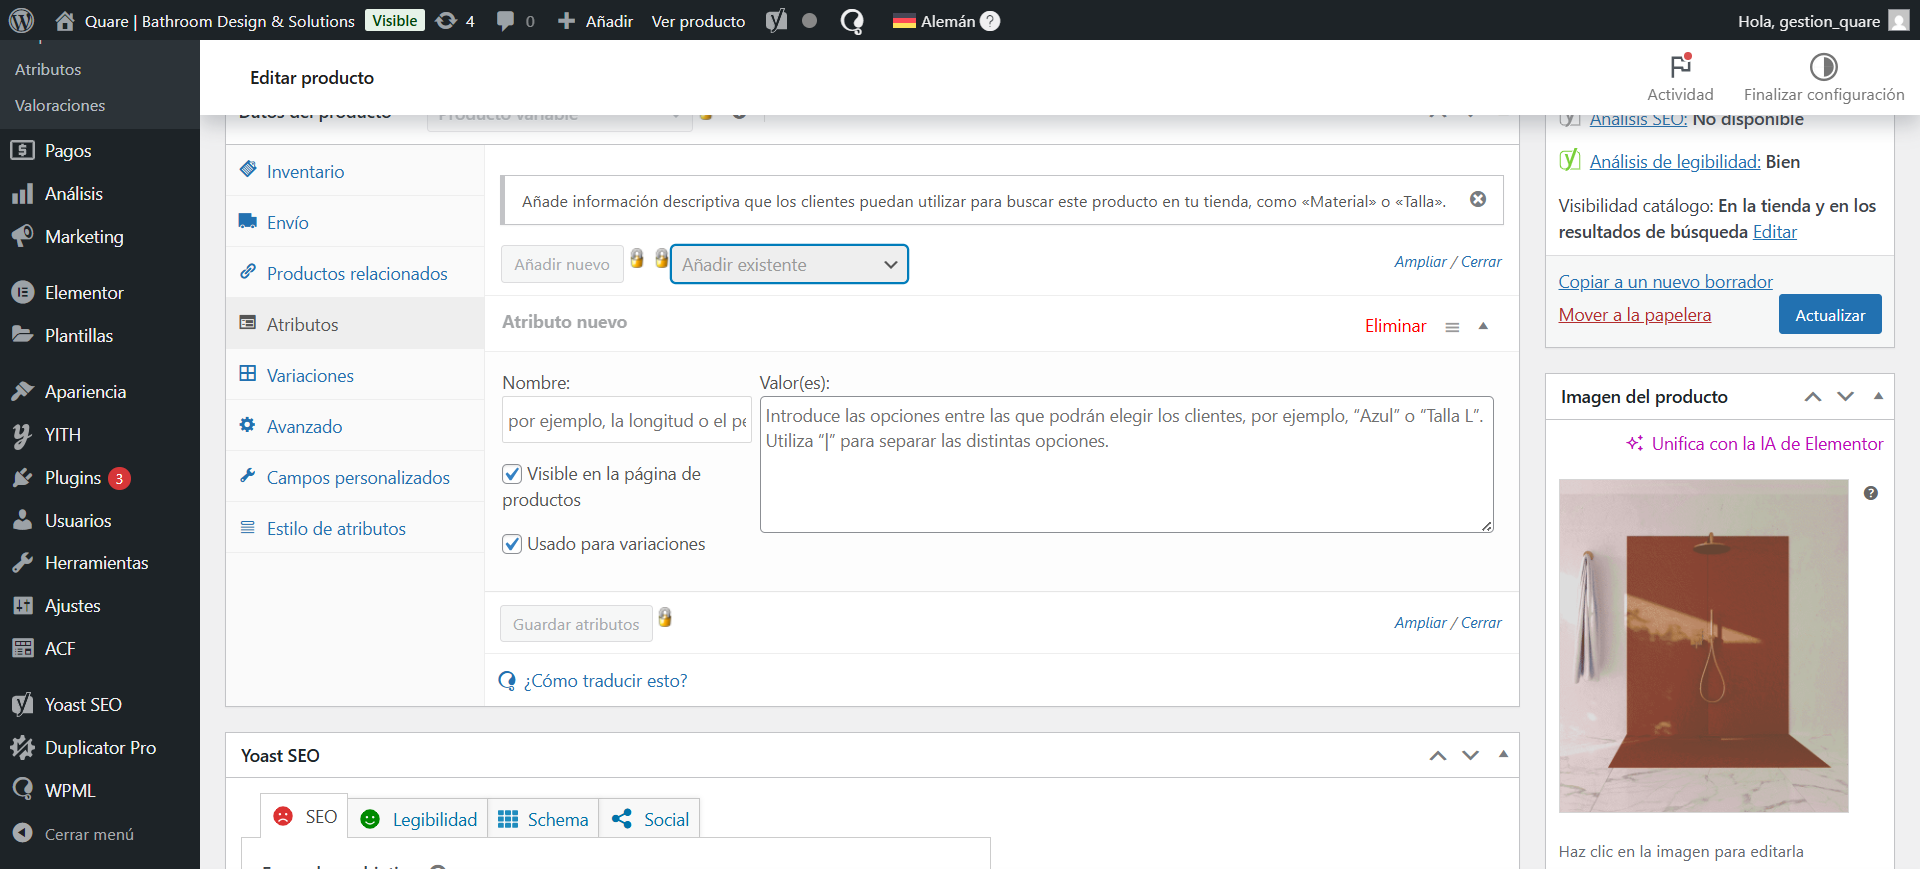This screenshot has width=1920, height=869.
Task: Click the Yoast legibility analysis icon
Action: pos(1570,160)
